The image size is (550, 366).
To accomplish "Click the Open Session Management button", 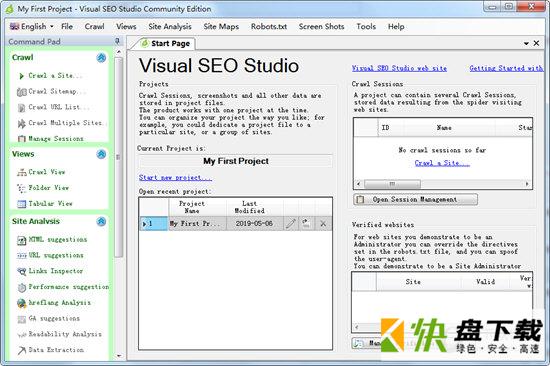I will (x=415, y=200).
